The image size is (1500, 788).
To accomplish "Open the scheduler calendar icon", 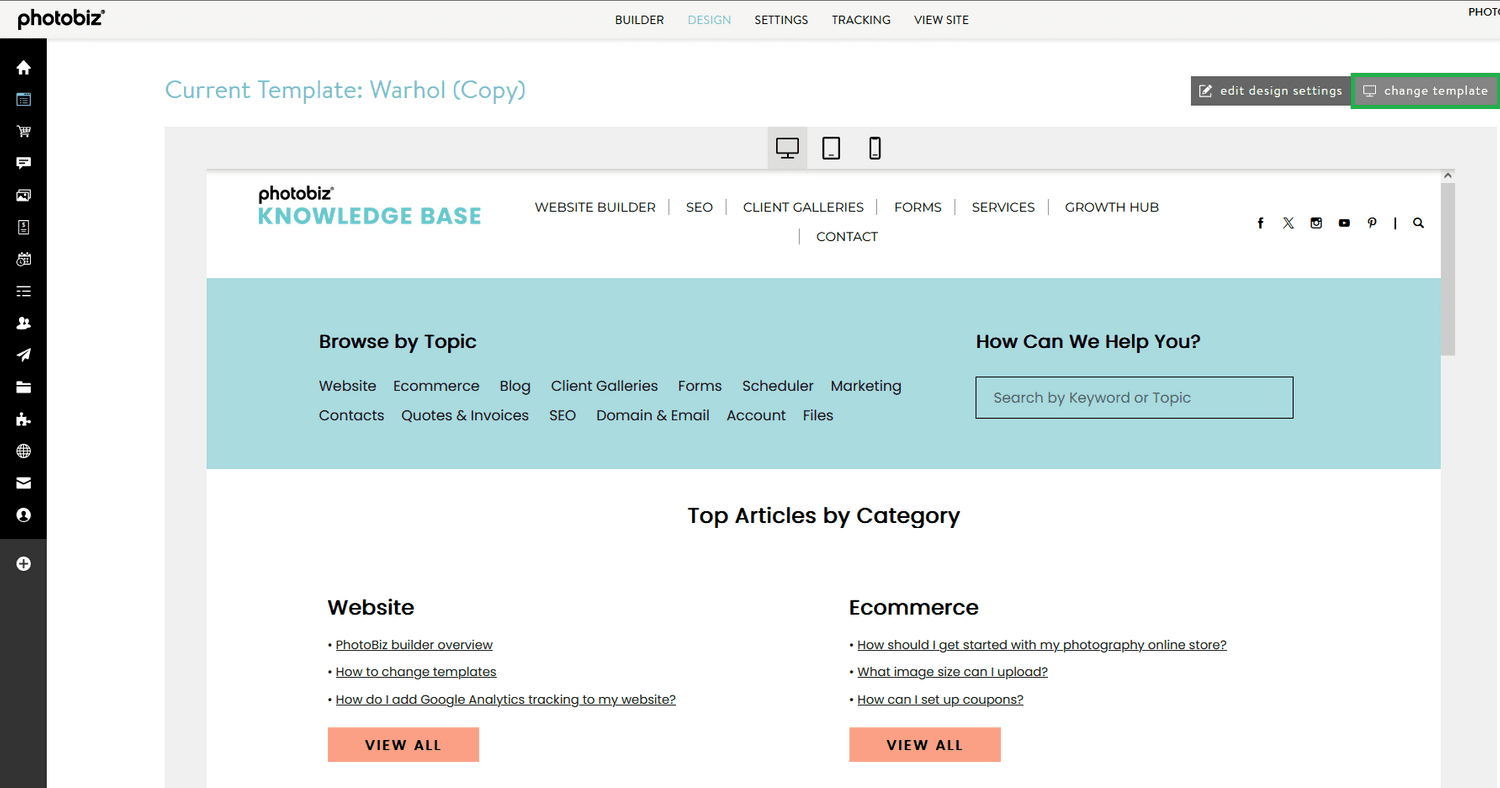I will pos(23,259).
